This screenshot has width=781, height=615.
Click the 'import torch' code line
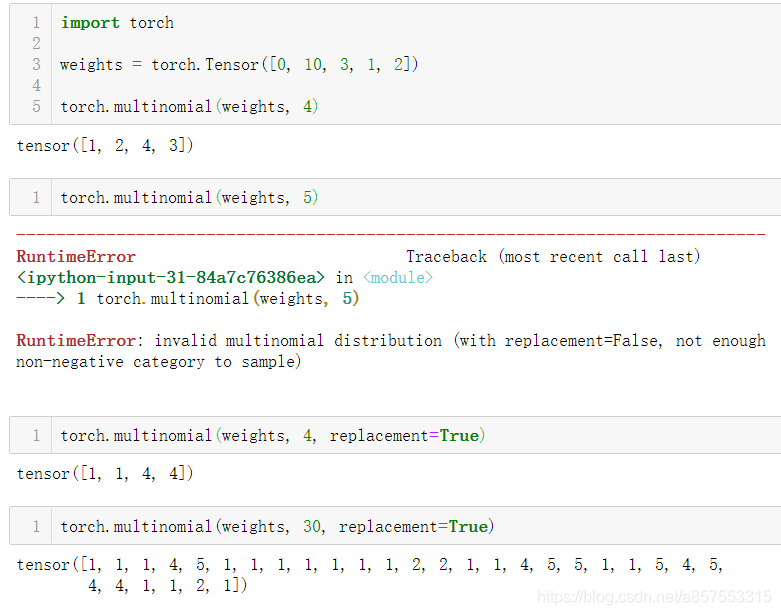(117, 23)
